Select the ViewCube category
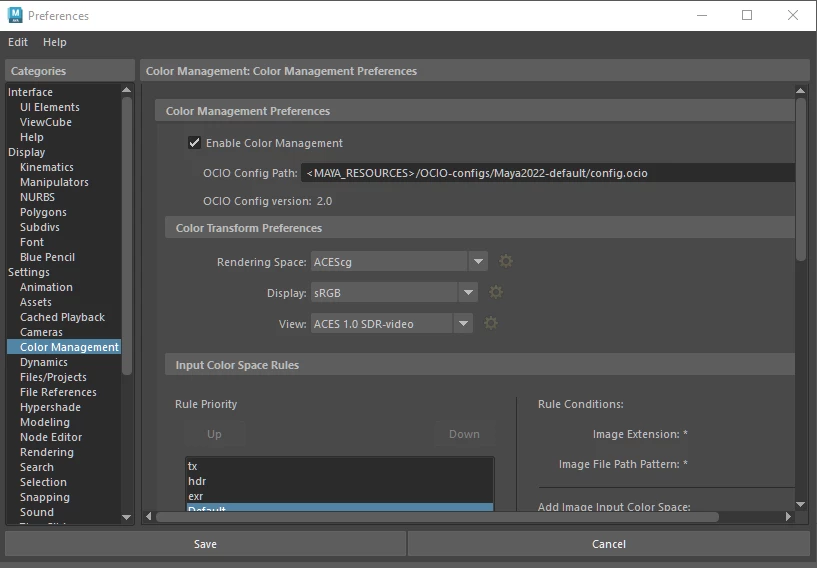 [46, 122]
